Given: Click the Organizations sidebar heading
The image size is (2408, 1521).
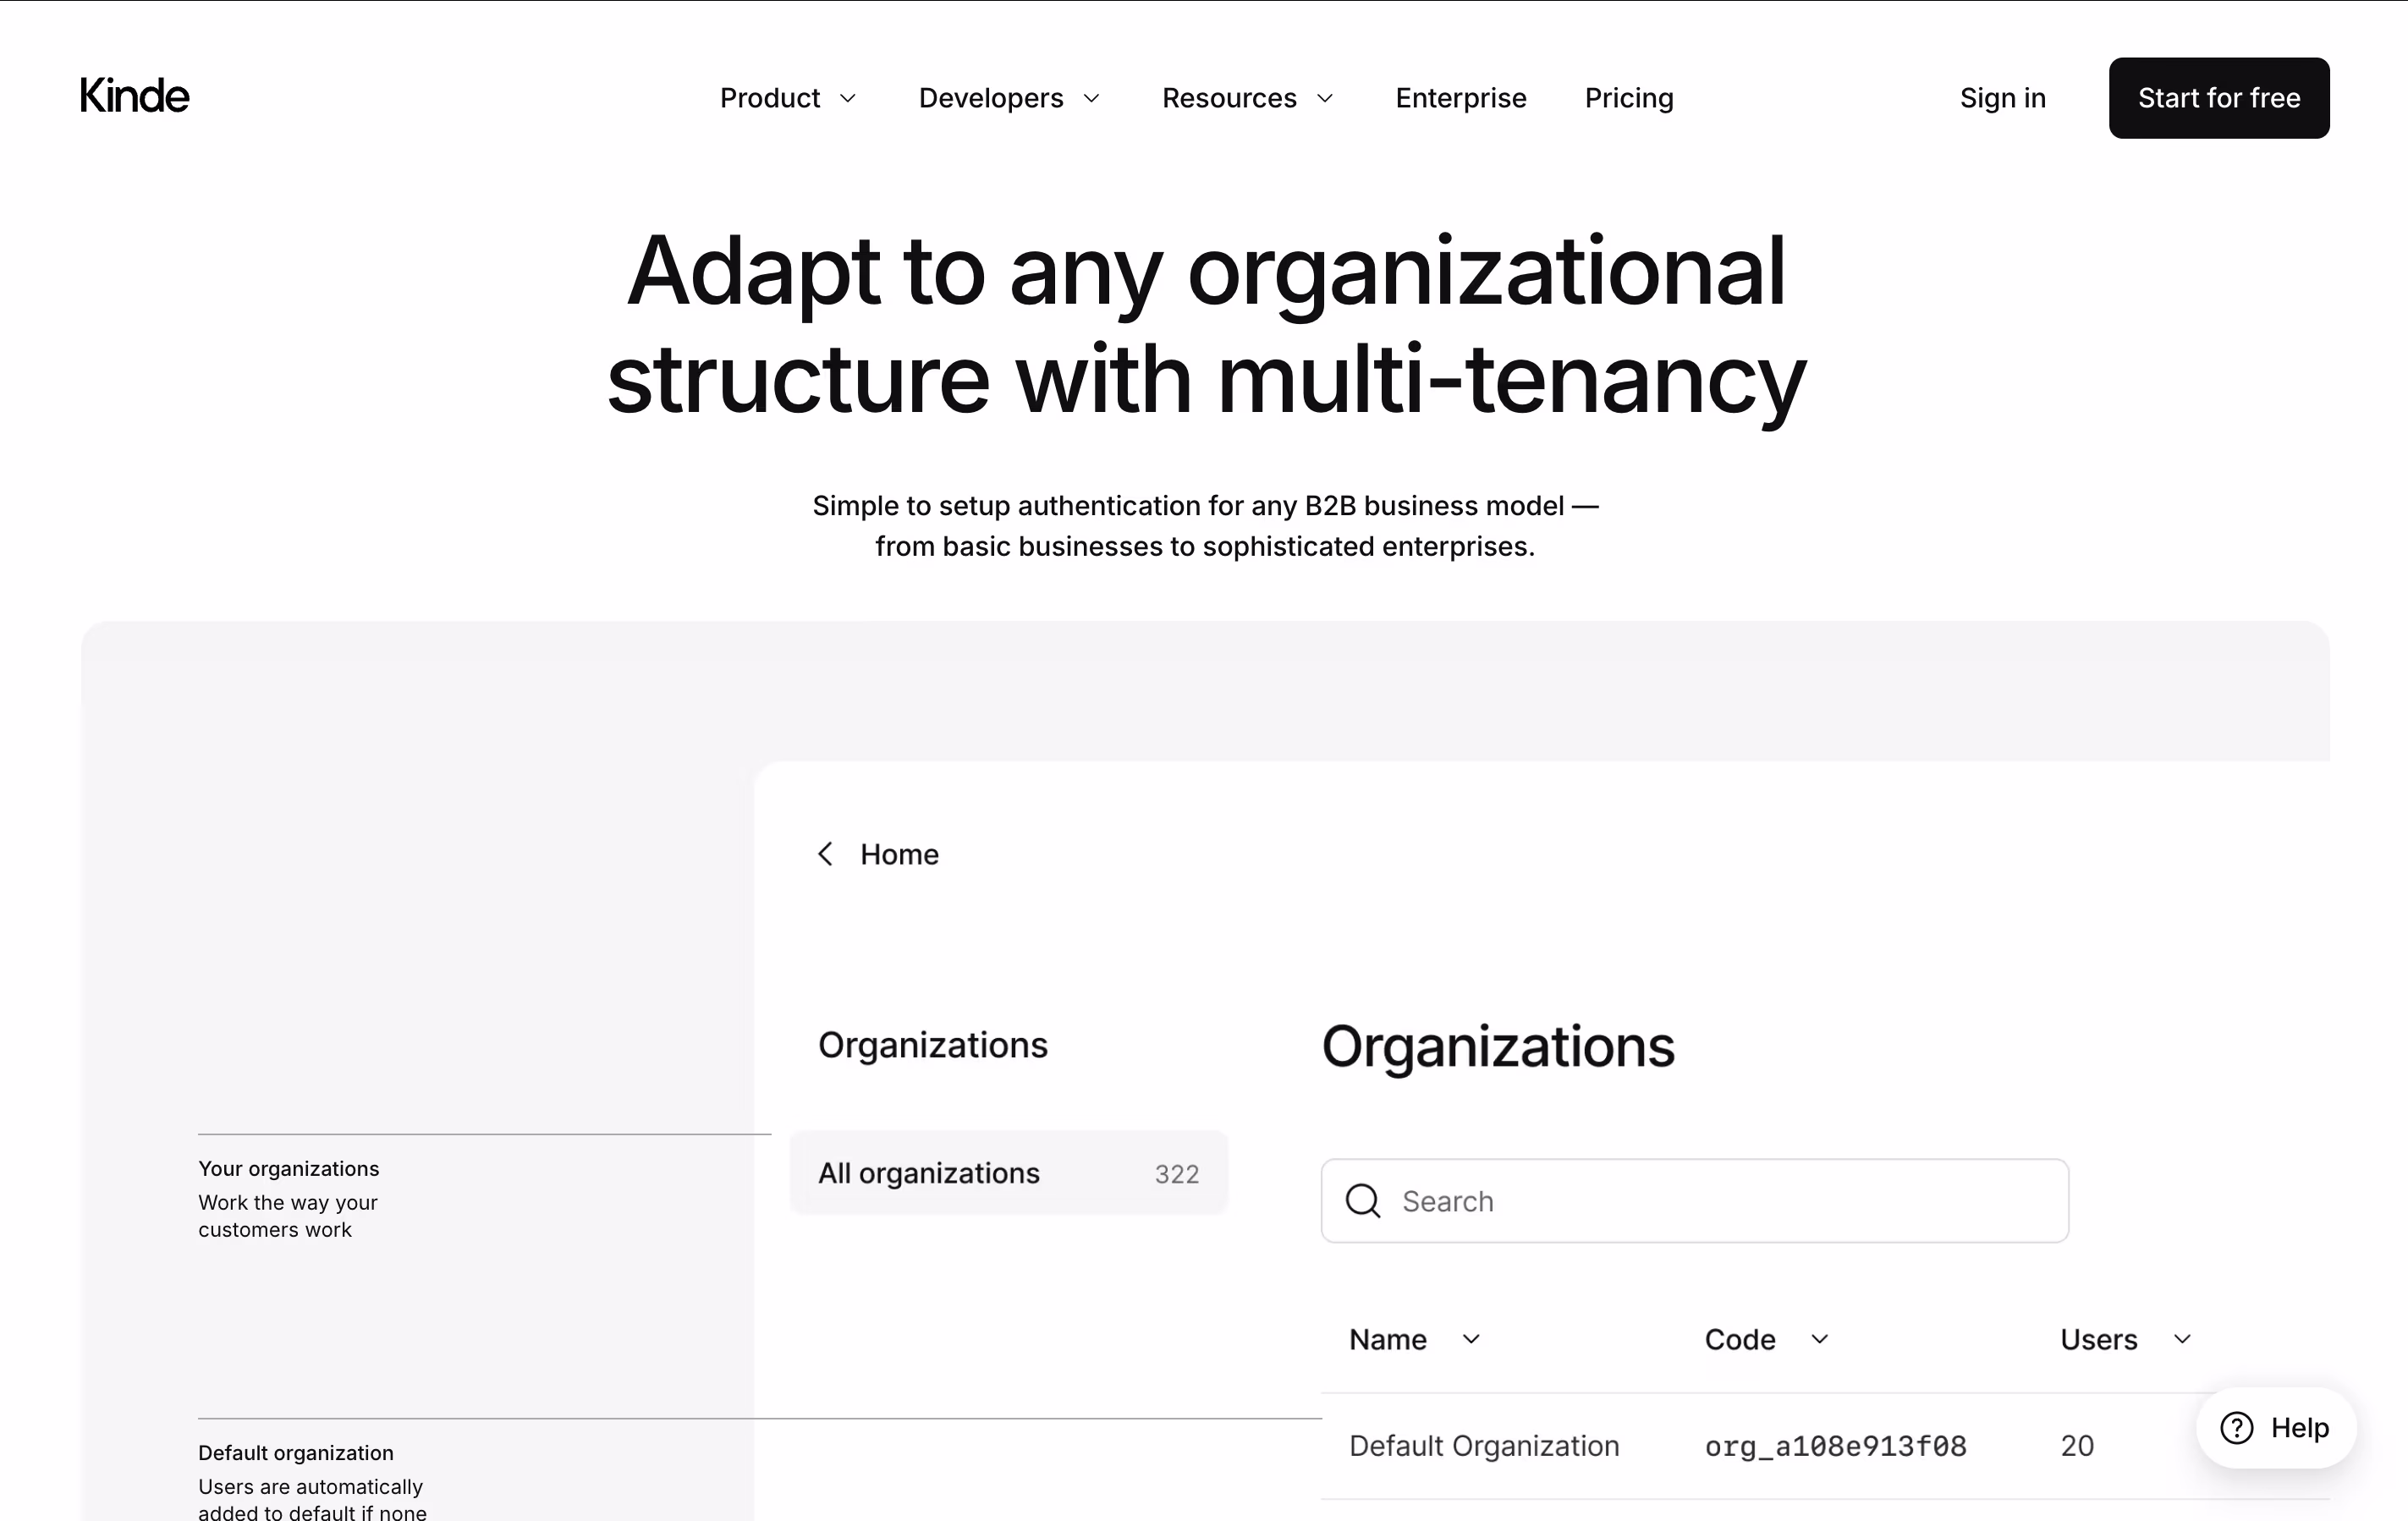Looking at the screenshot, I should (932, 1045).
